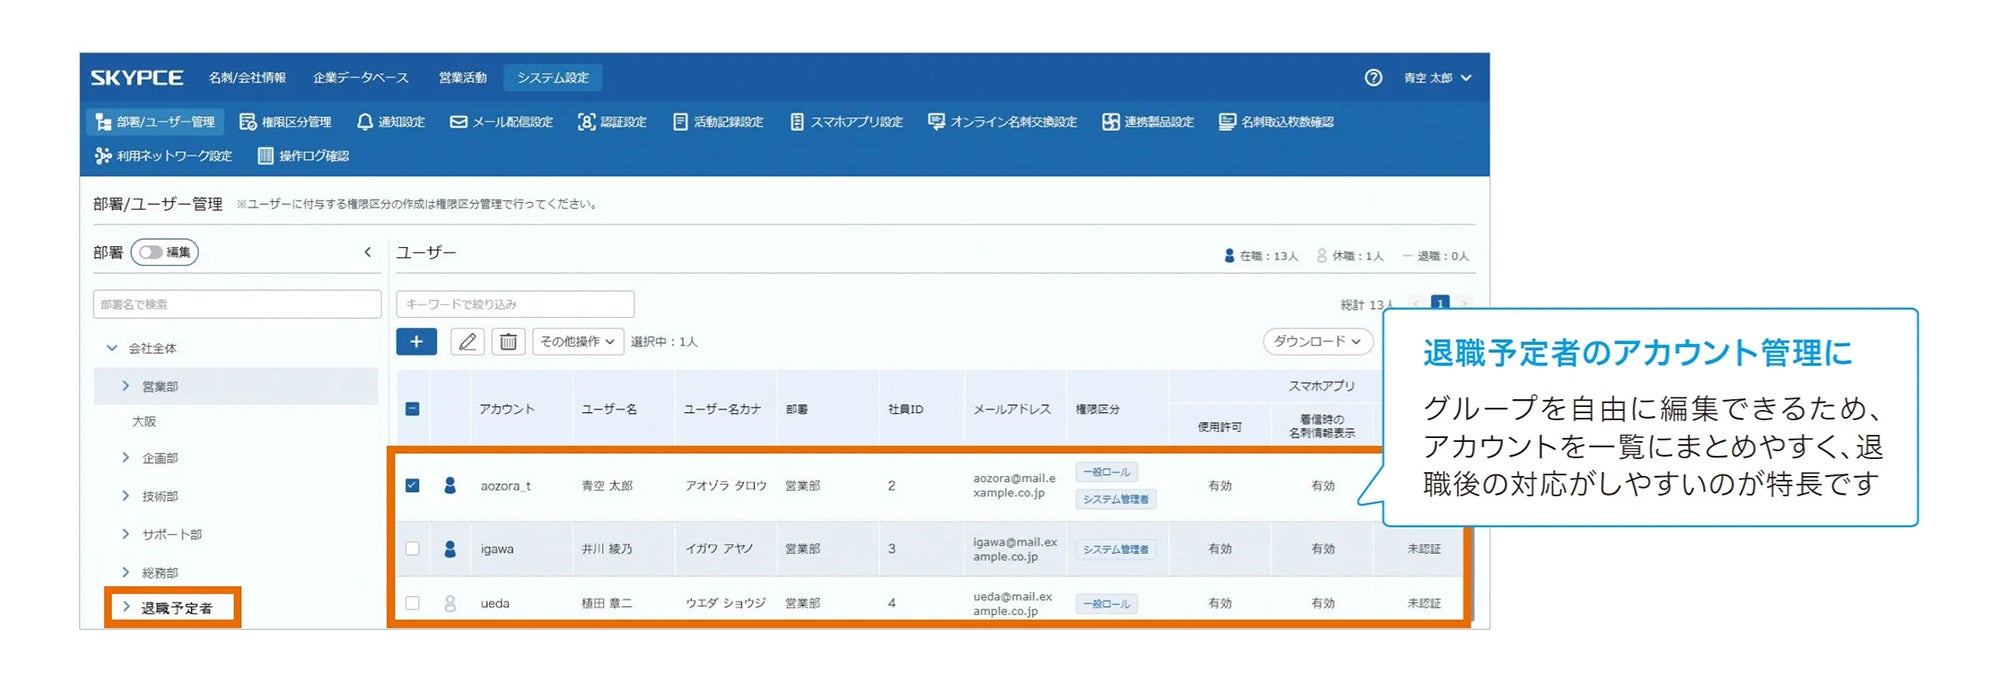Expand the 退職予定者 department node
Screen dimensions: 1998x682
click(126, 607)
